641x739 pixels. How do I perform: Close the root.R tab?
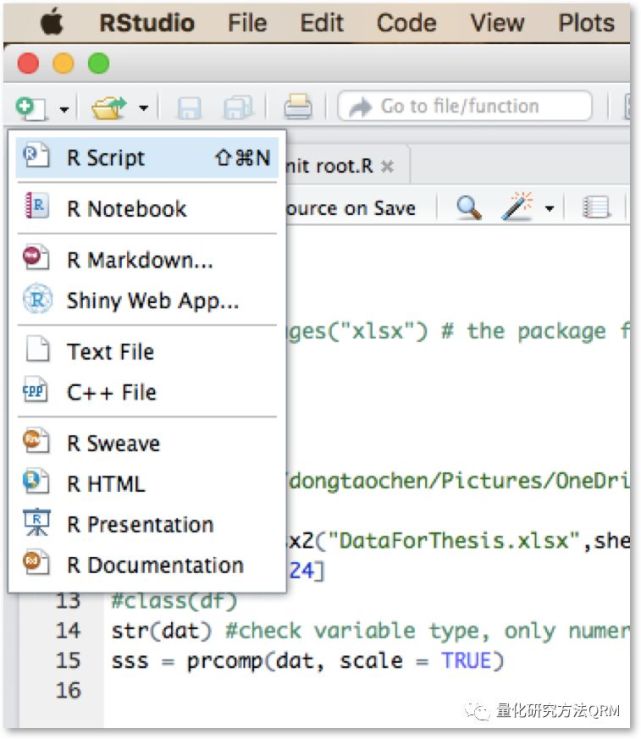[387, 166]
